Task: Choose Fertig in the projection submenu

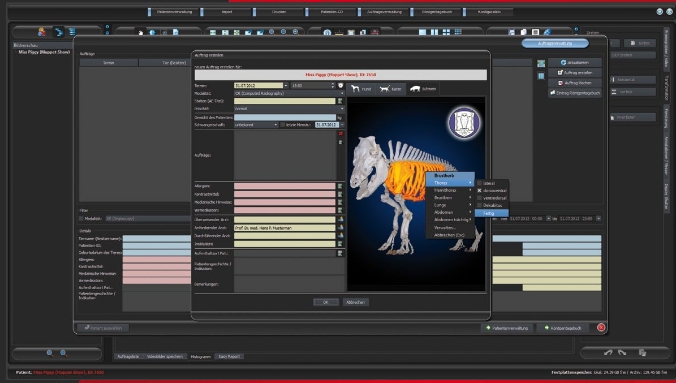Action: coord(491,213)
